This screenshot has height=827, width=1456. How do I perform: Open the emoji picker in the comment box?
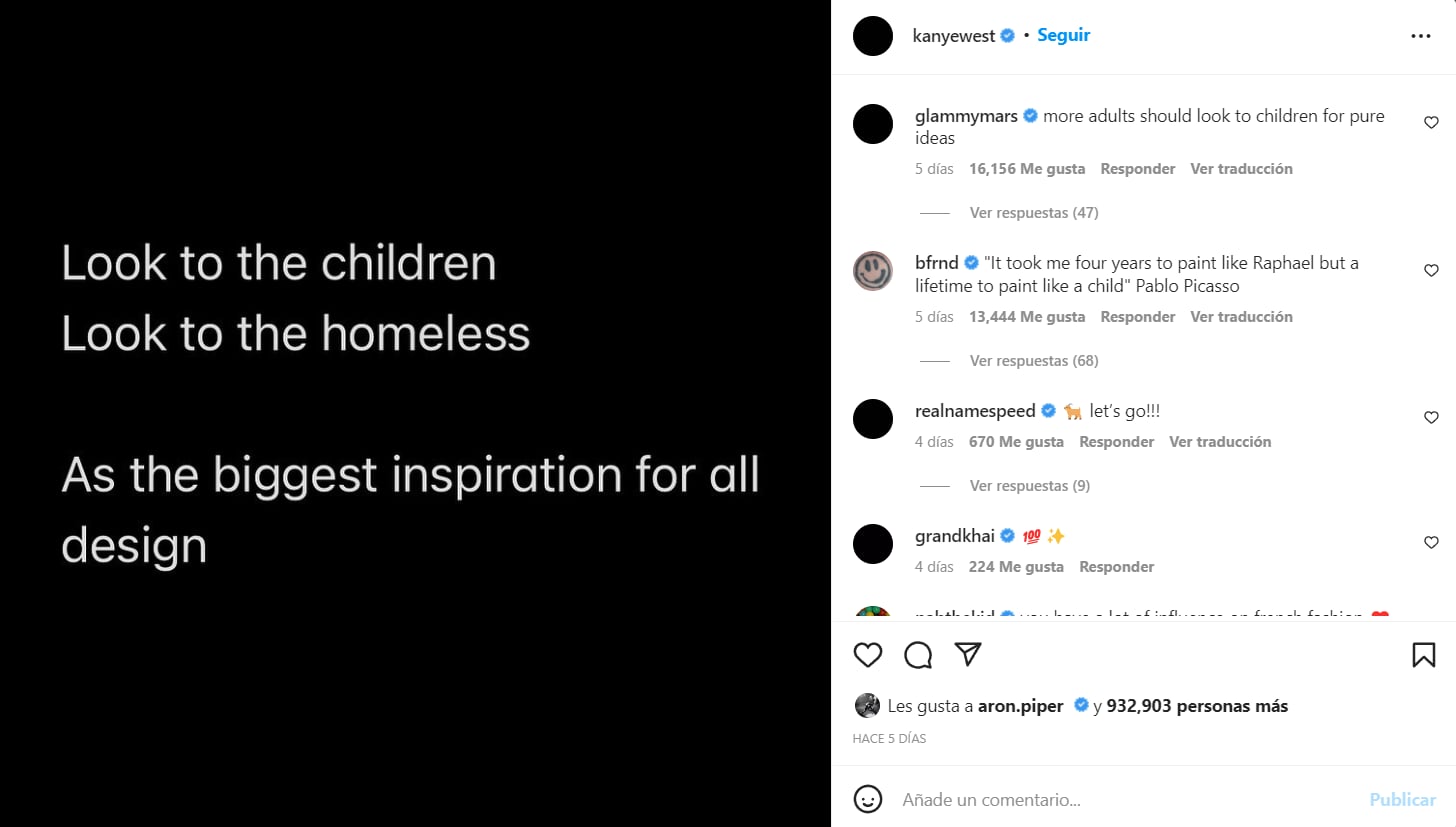coord(866,799)
